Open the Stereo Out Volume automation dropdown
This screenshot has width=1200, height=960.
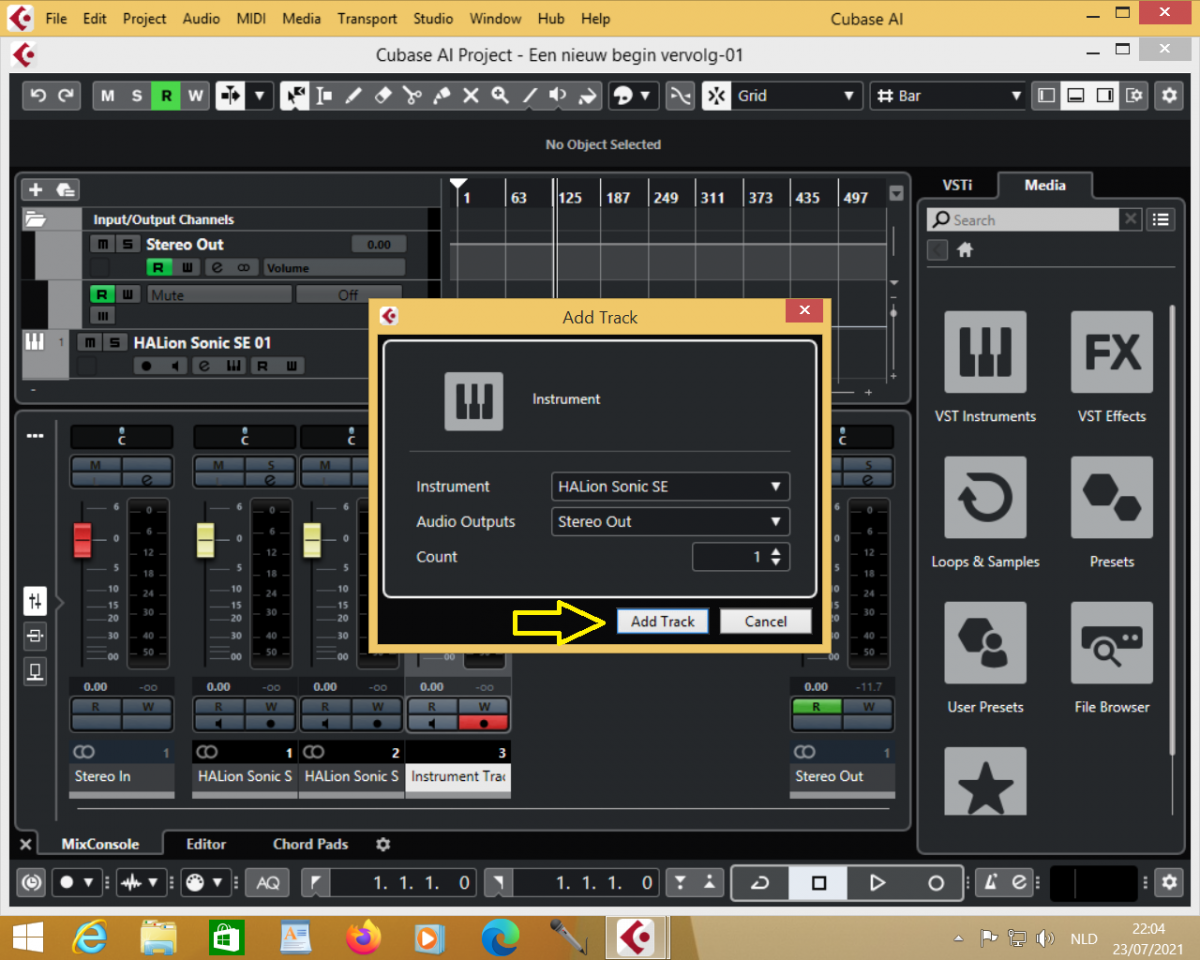(334, 268)
